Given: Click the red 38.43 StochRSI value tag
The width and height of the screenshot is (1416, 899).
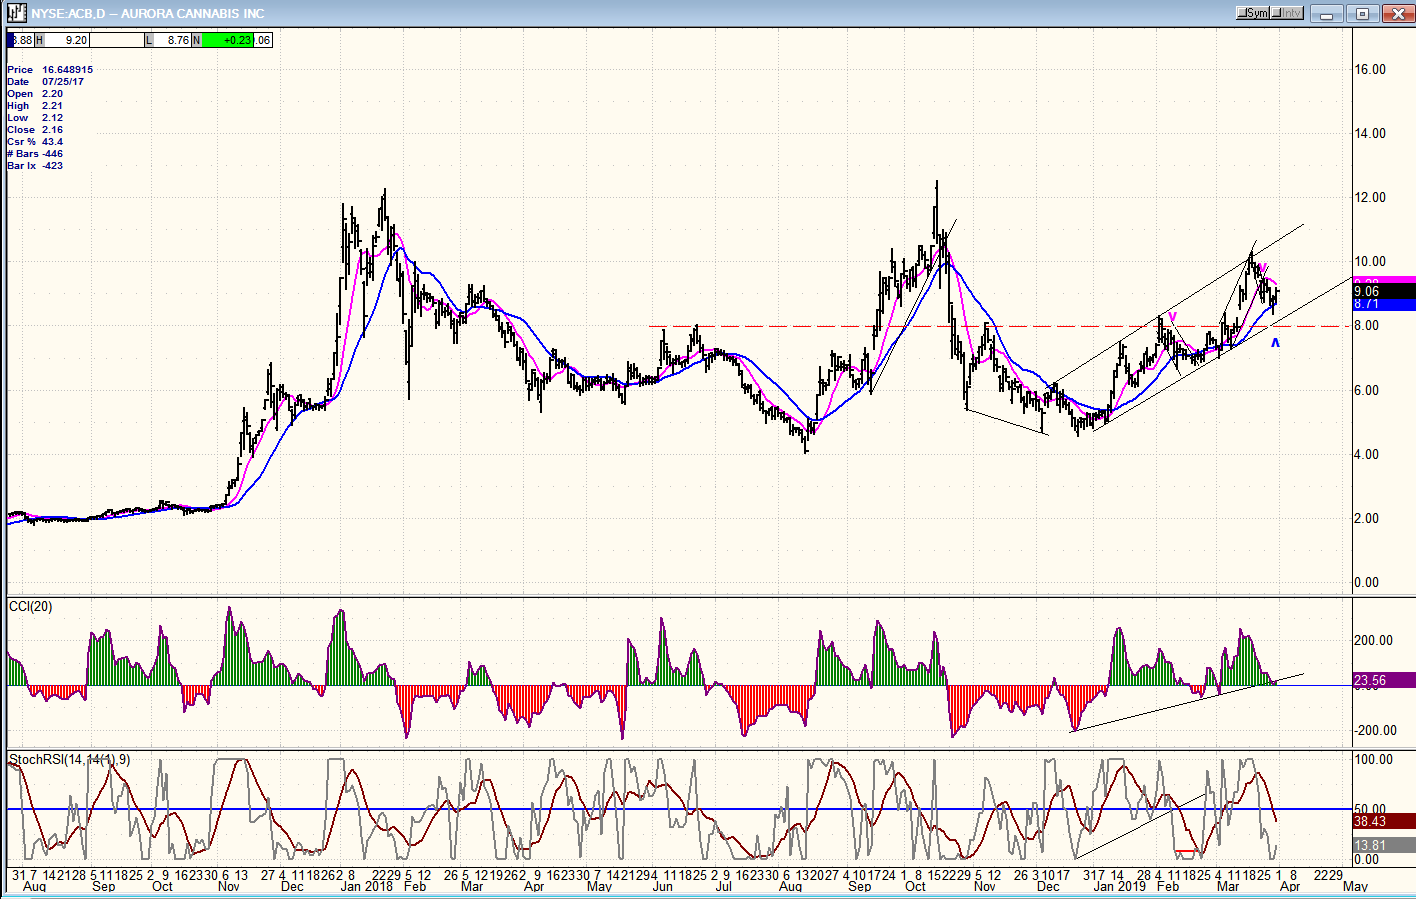Looking at the screenshot, I should (1383, 821).
